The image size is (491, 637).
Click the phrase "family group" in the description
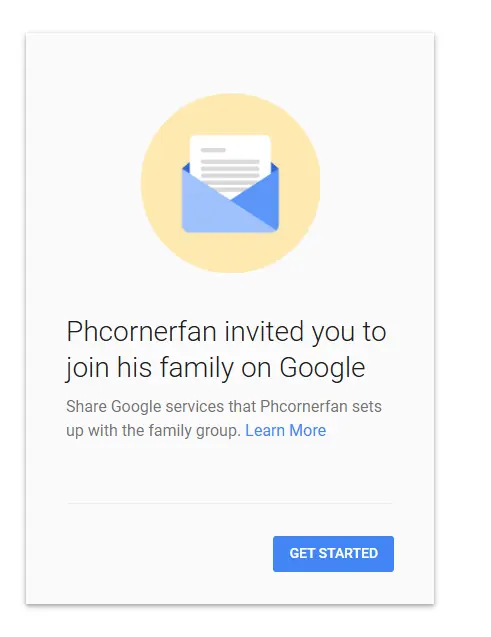(195, 431)
